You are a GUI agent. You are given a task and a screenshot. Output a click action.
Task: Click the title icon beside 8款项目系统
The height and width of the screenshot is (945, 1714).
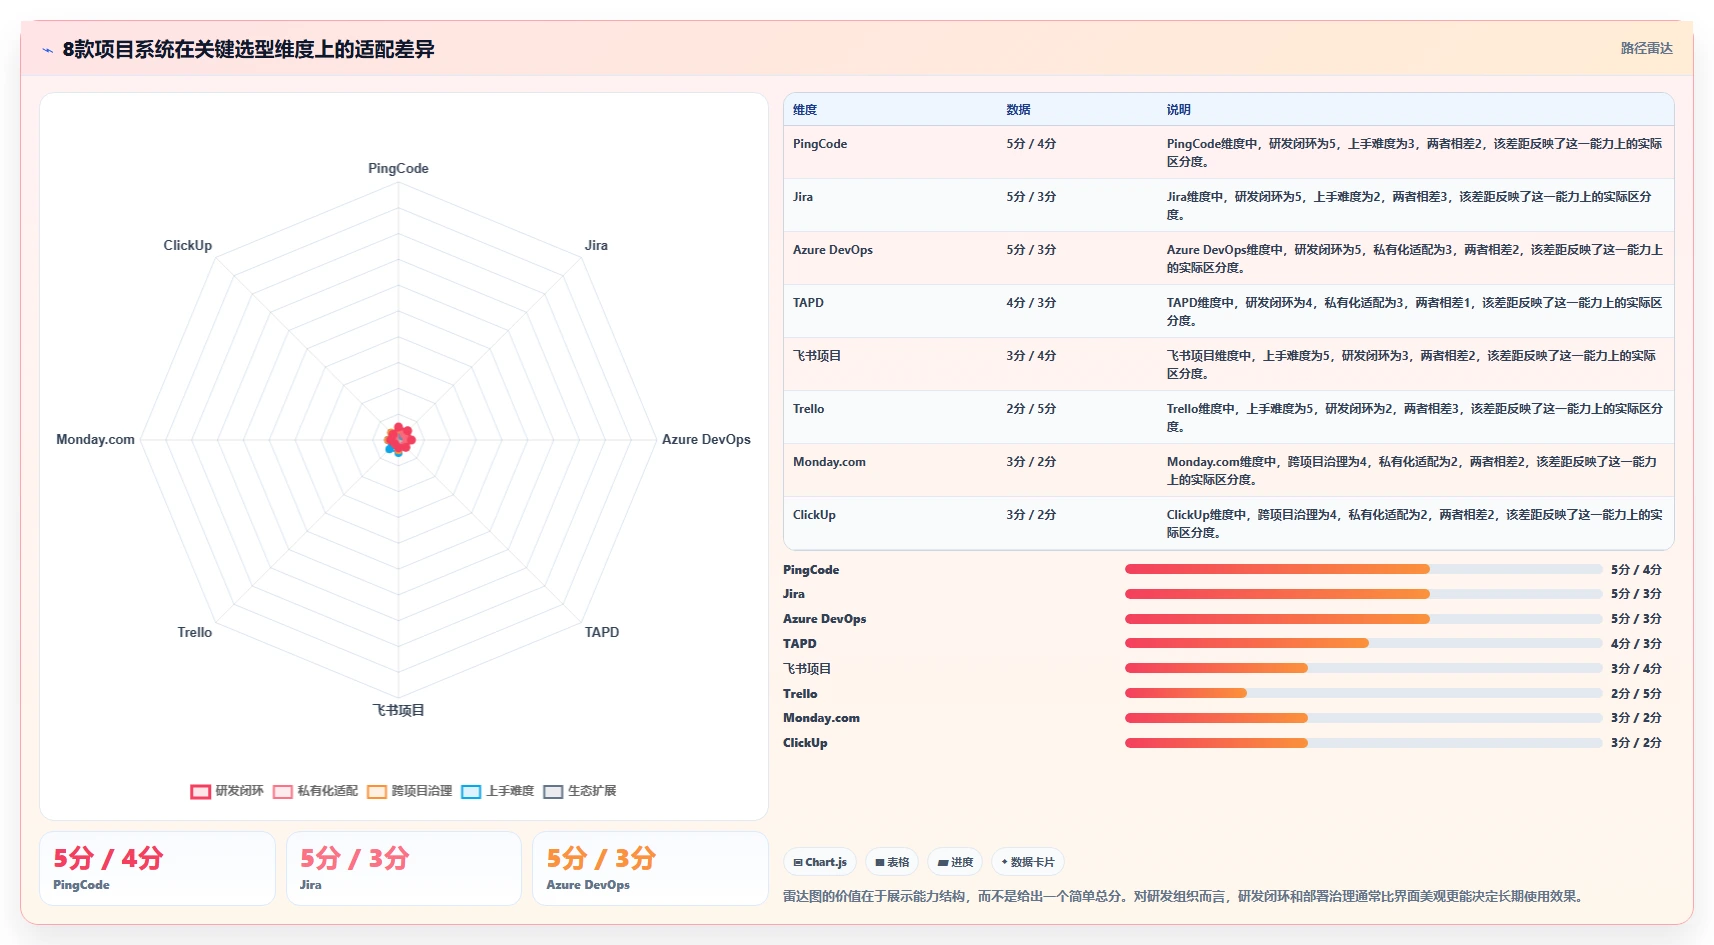coord(47,50)
